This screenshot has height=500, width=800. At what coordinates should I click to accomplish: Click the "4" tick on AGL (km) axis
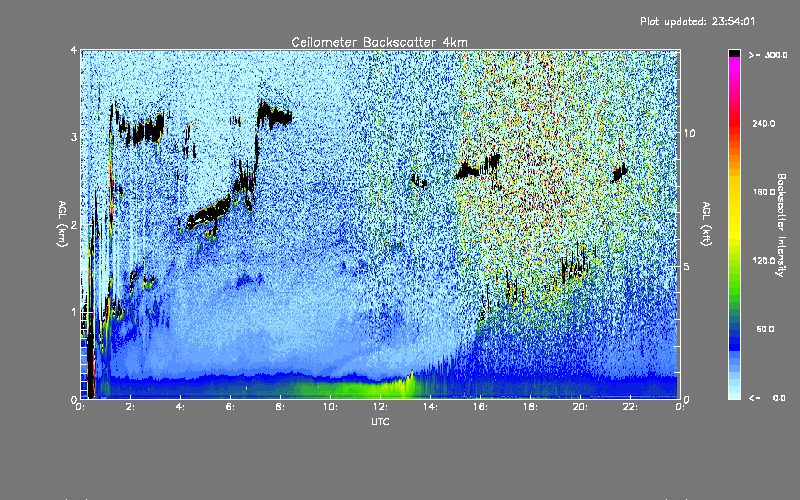tap(74, 51)
